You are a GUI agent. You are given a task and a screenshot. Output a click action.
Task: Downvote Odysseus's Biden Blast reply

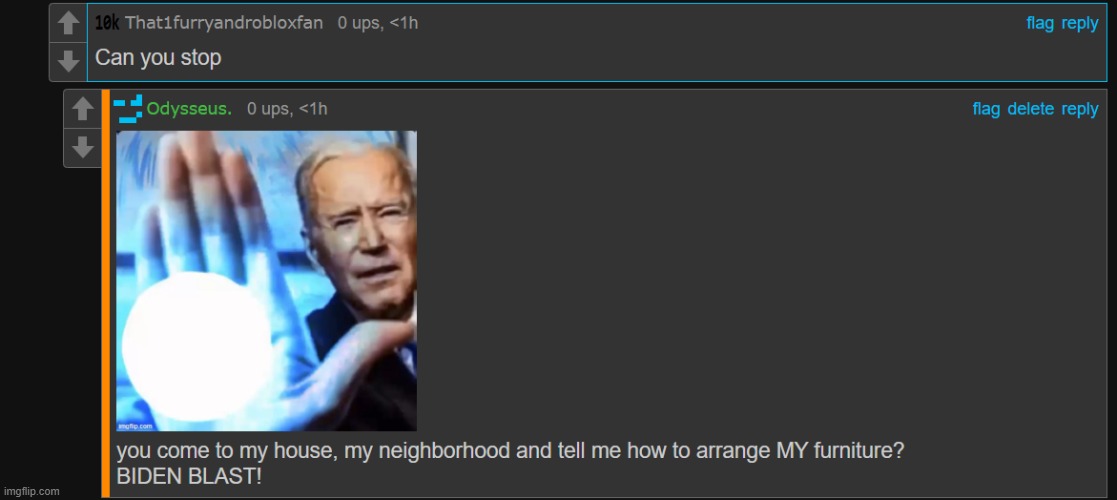83,147
